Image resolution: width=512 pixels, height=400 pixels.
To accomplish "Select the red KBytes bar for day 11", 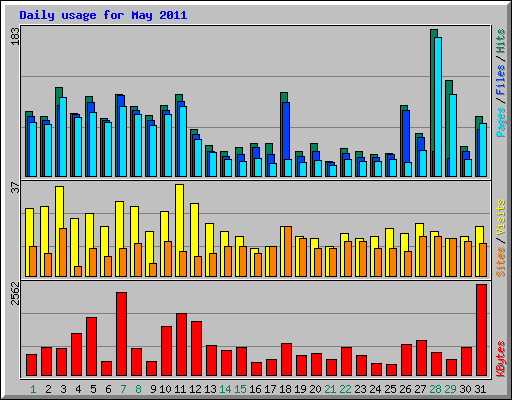I will [x=181, y=345].
